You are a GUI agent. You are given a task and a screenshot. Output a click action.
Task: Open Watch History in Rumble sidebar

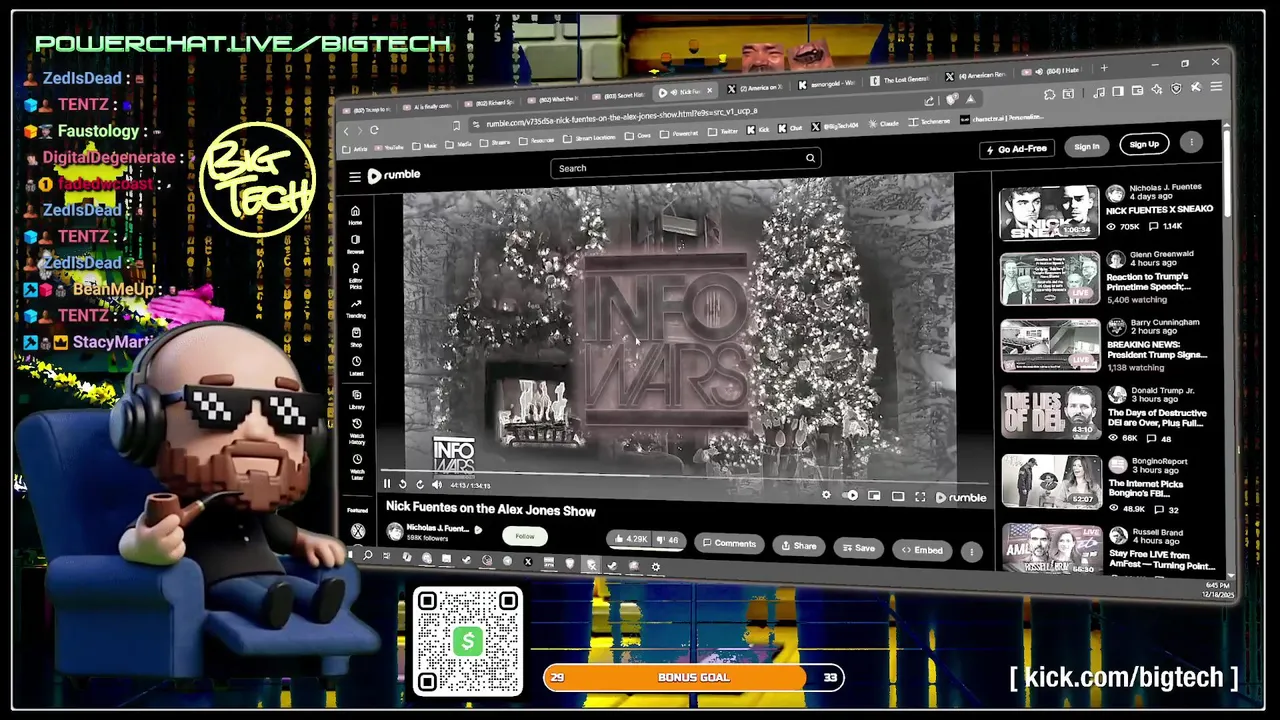pyautogui.click(x=357, y=431)
